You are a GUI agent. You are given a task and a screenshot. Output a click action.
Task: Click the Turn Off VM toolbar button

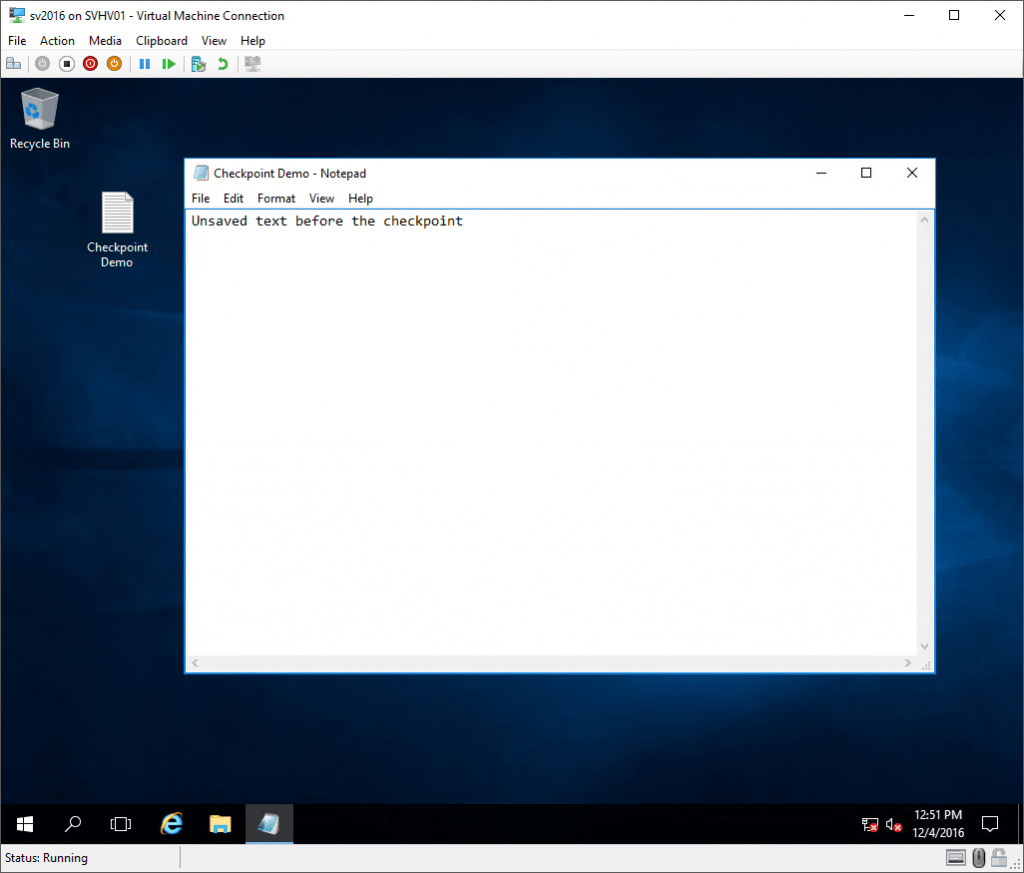pos(67,64)
